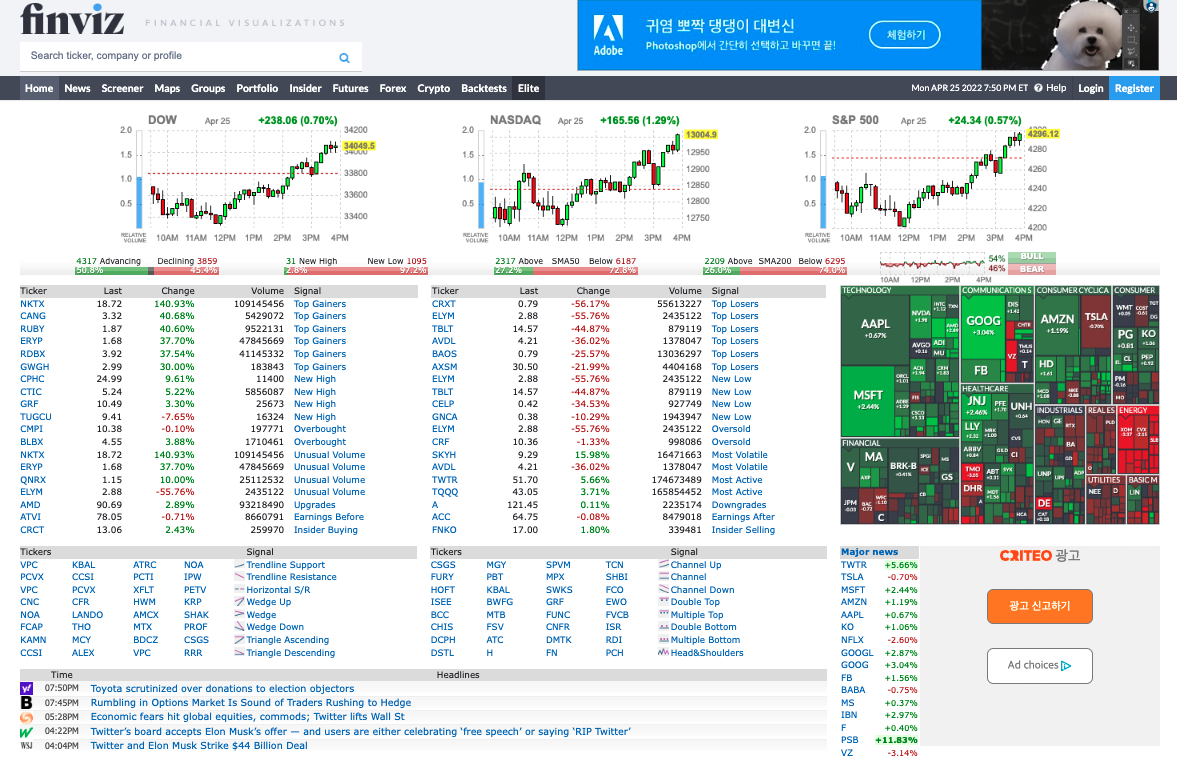Viewport: 1177px width, 759px height.
Task: Click the Channel Up pattern icon
Action: pos(664,565)
